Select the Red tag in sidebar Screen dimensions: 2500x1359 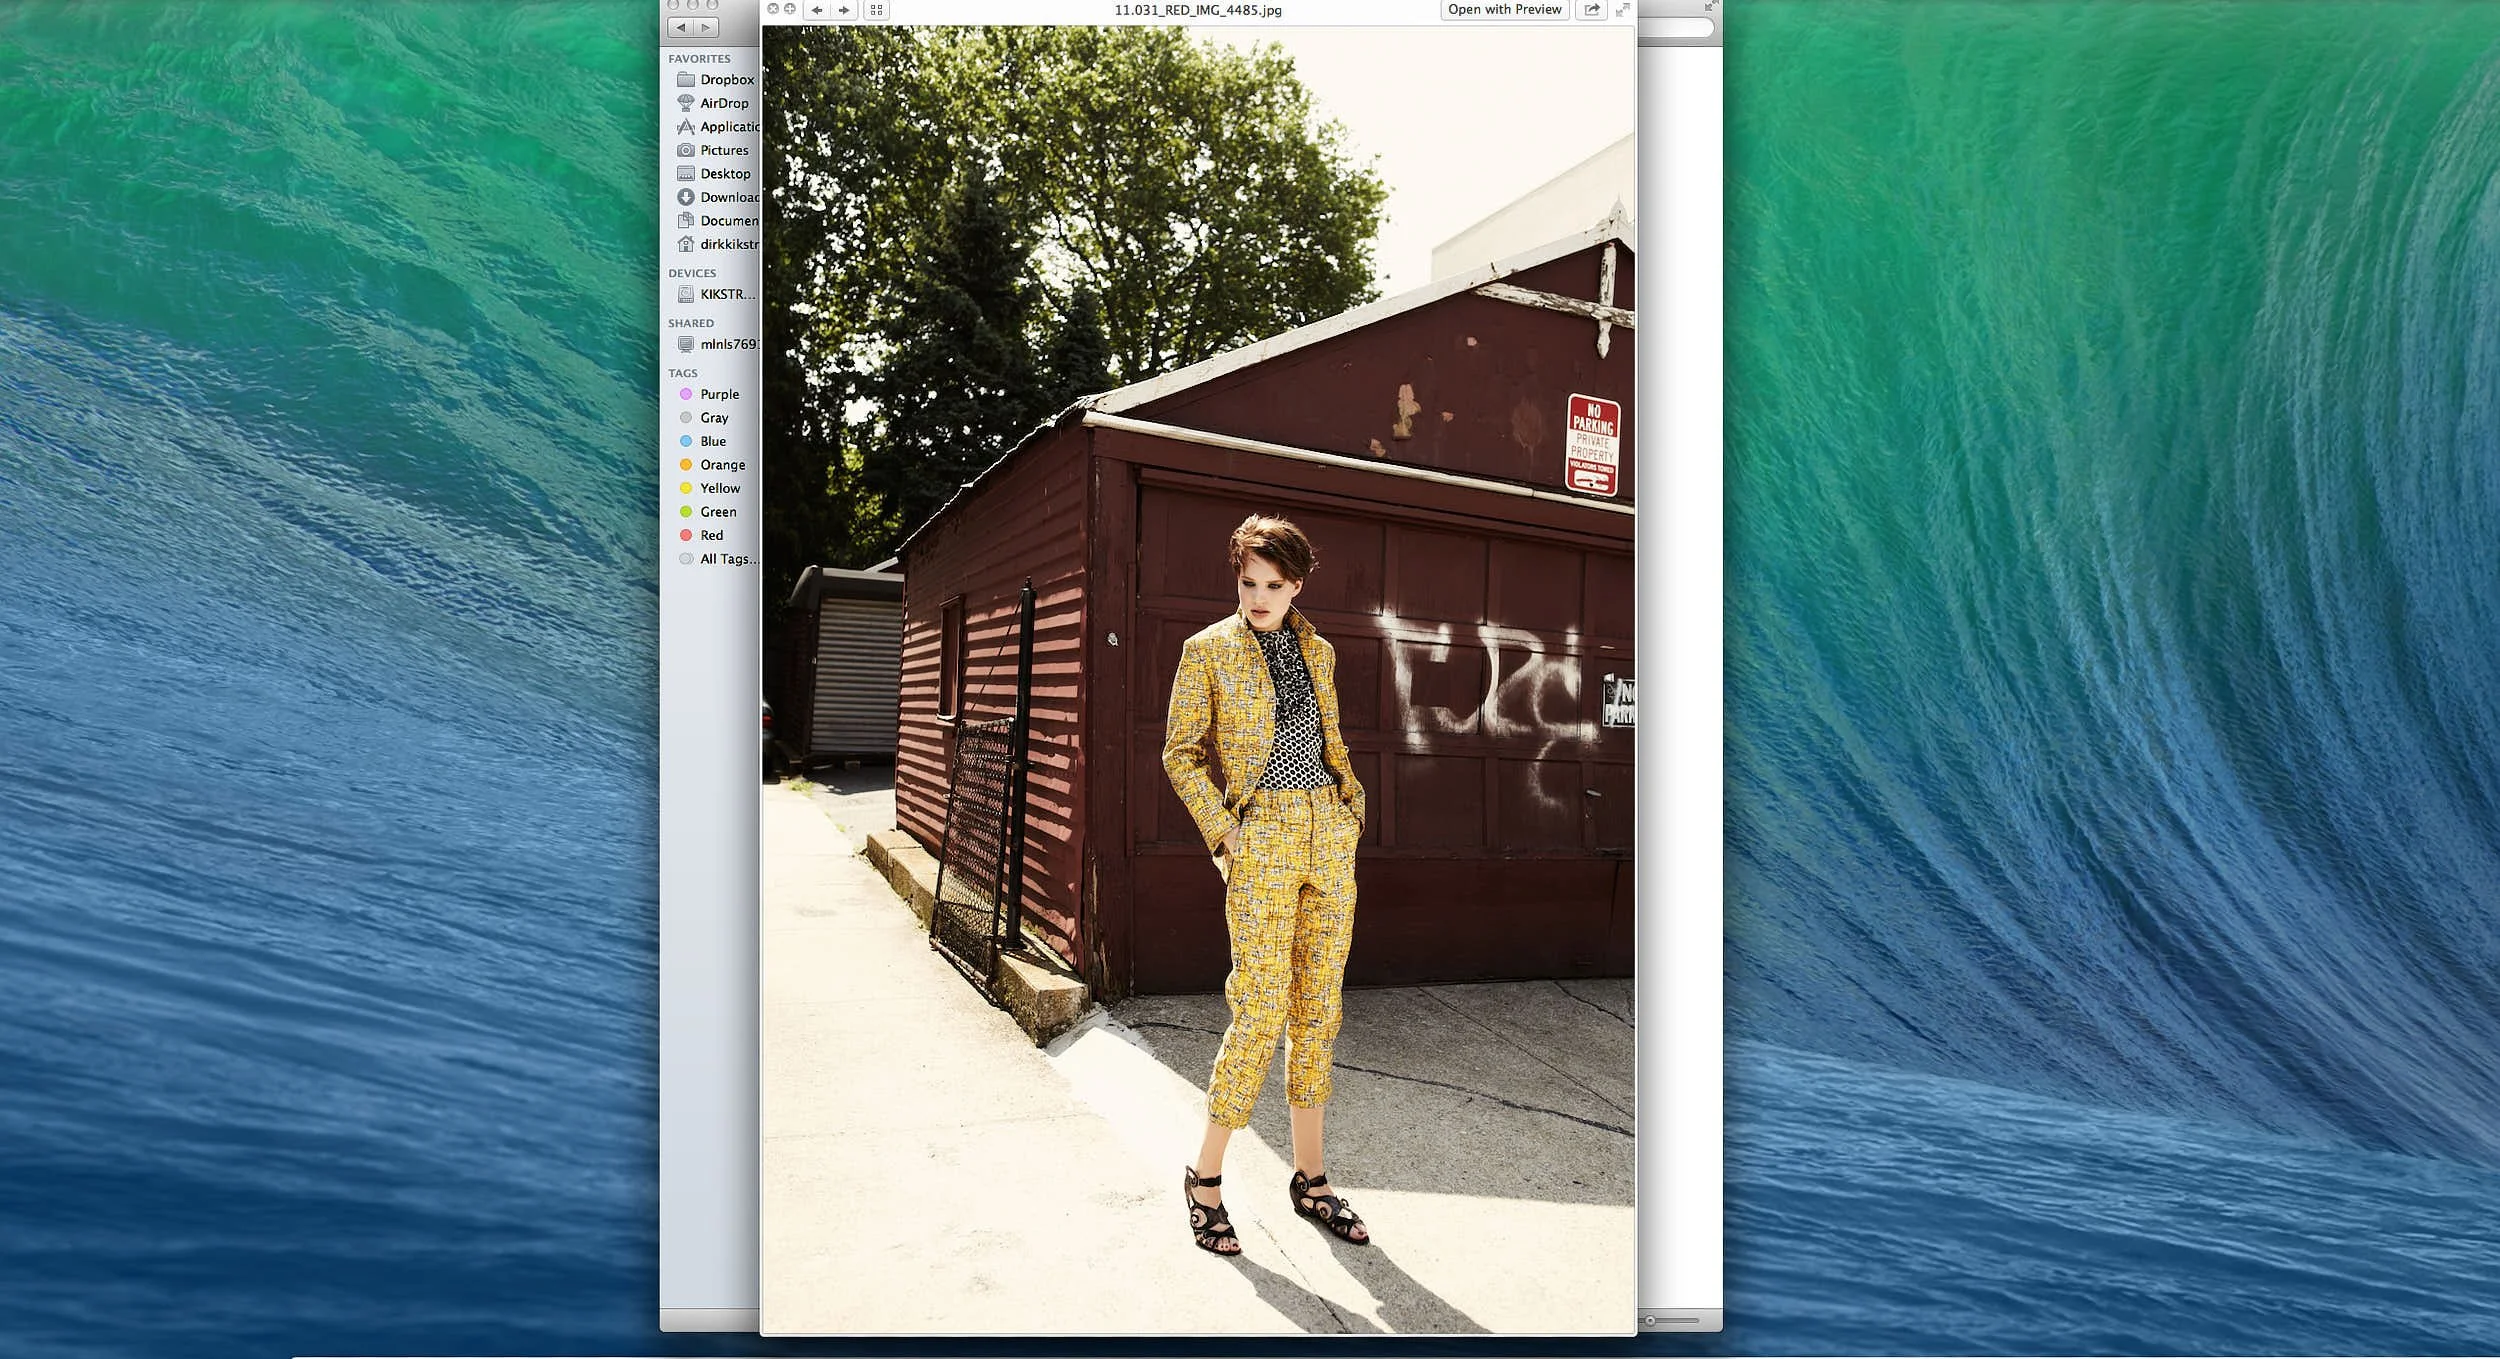[x=711, y=535]
